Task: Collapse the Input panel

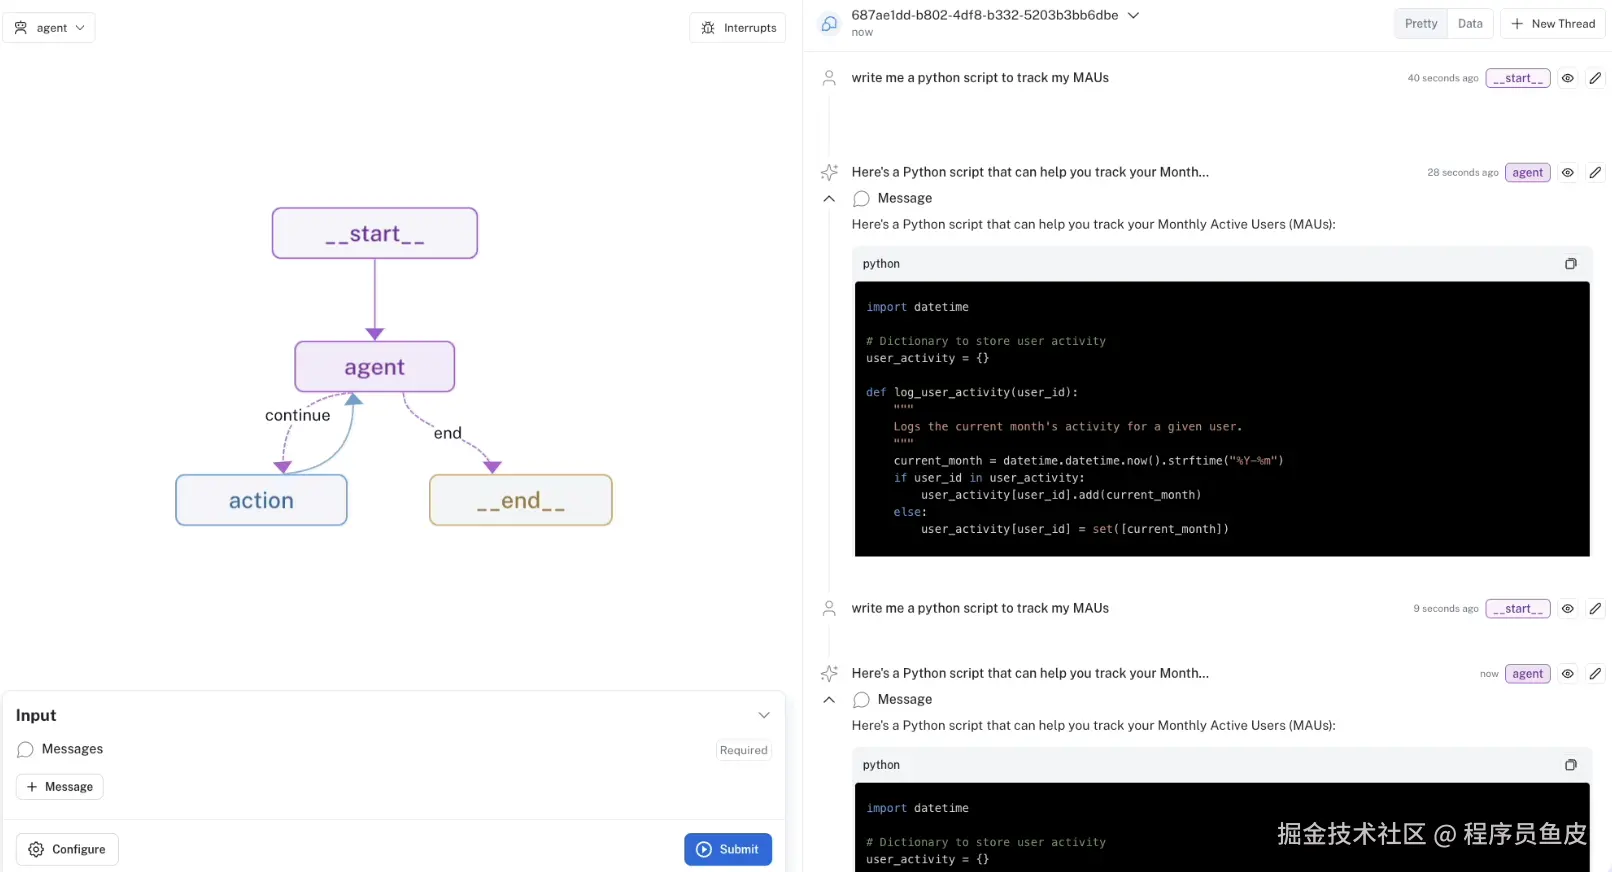Action: tap(764, 715)
